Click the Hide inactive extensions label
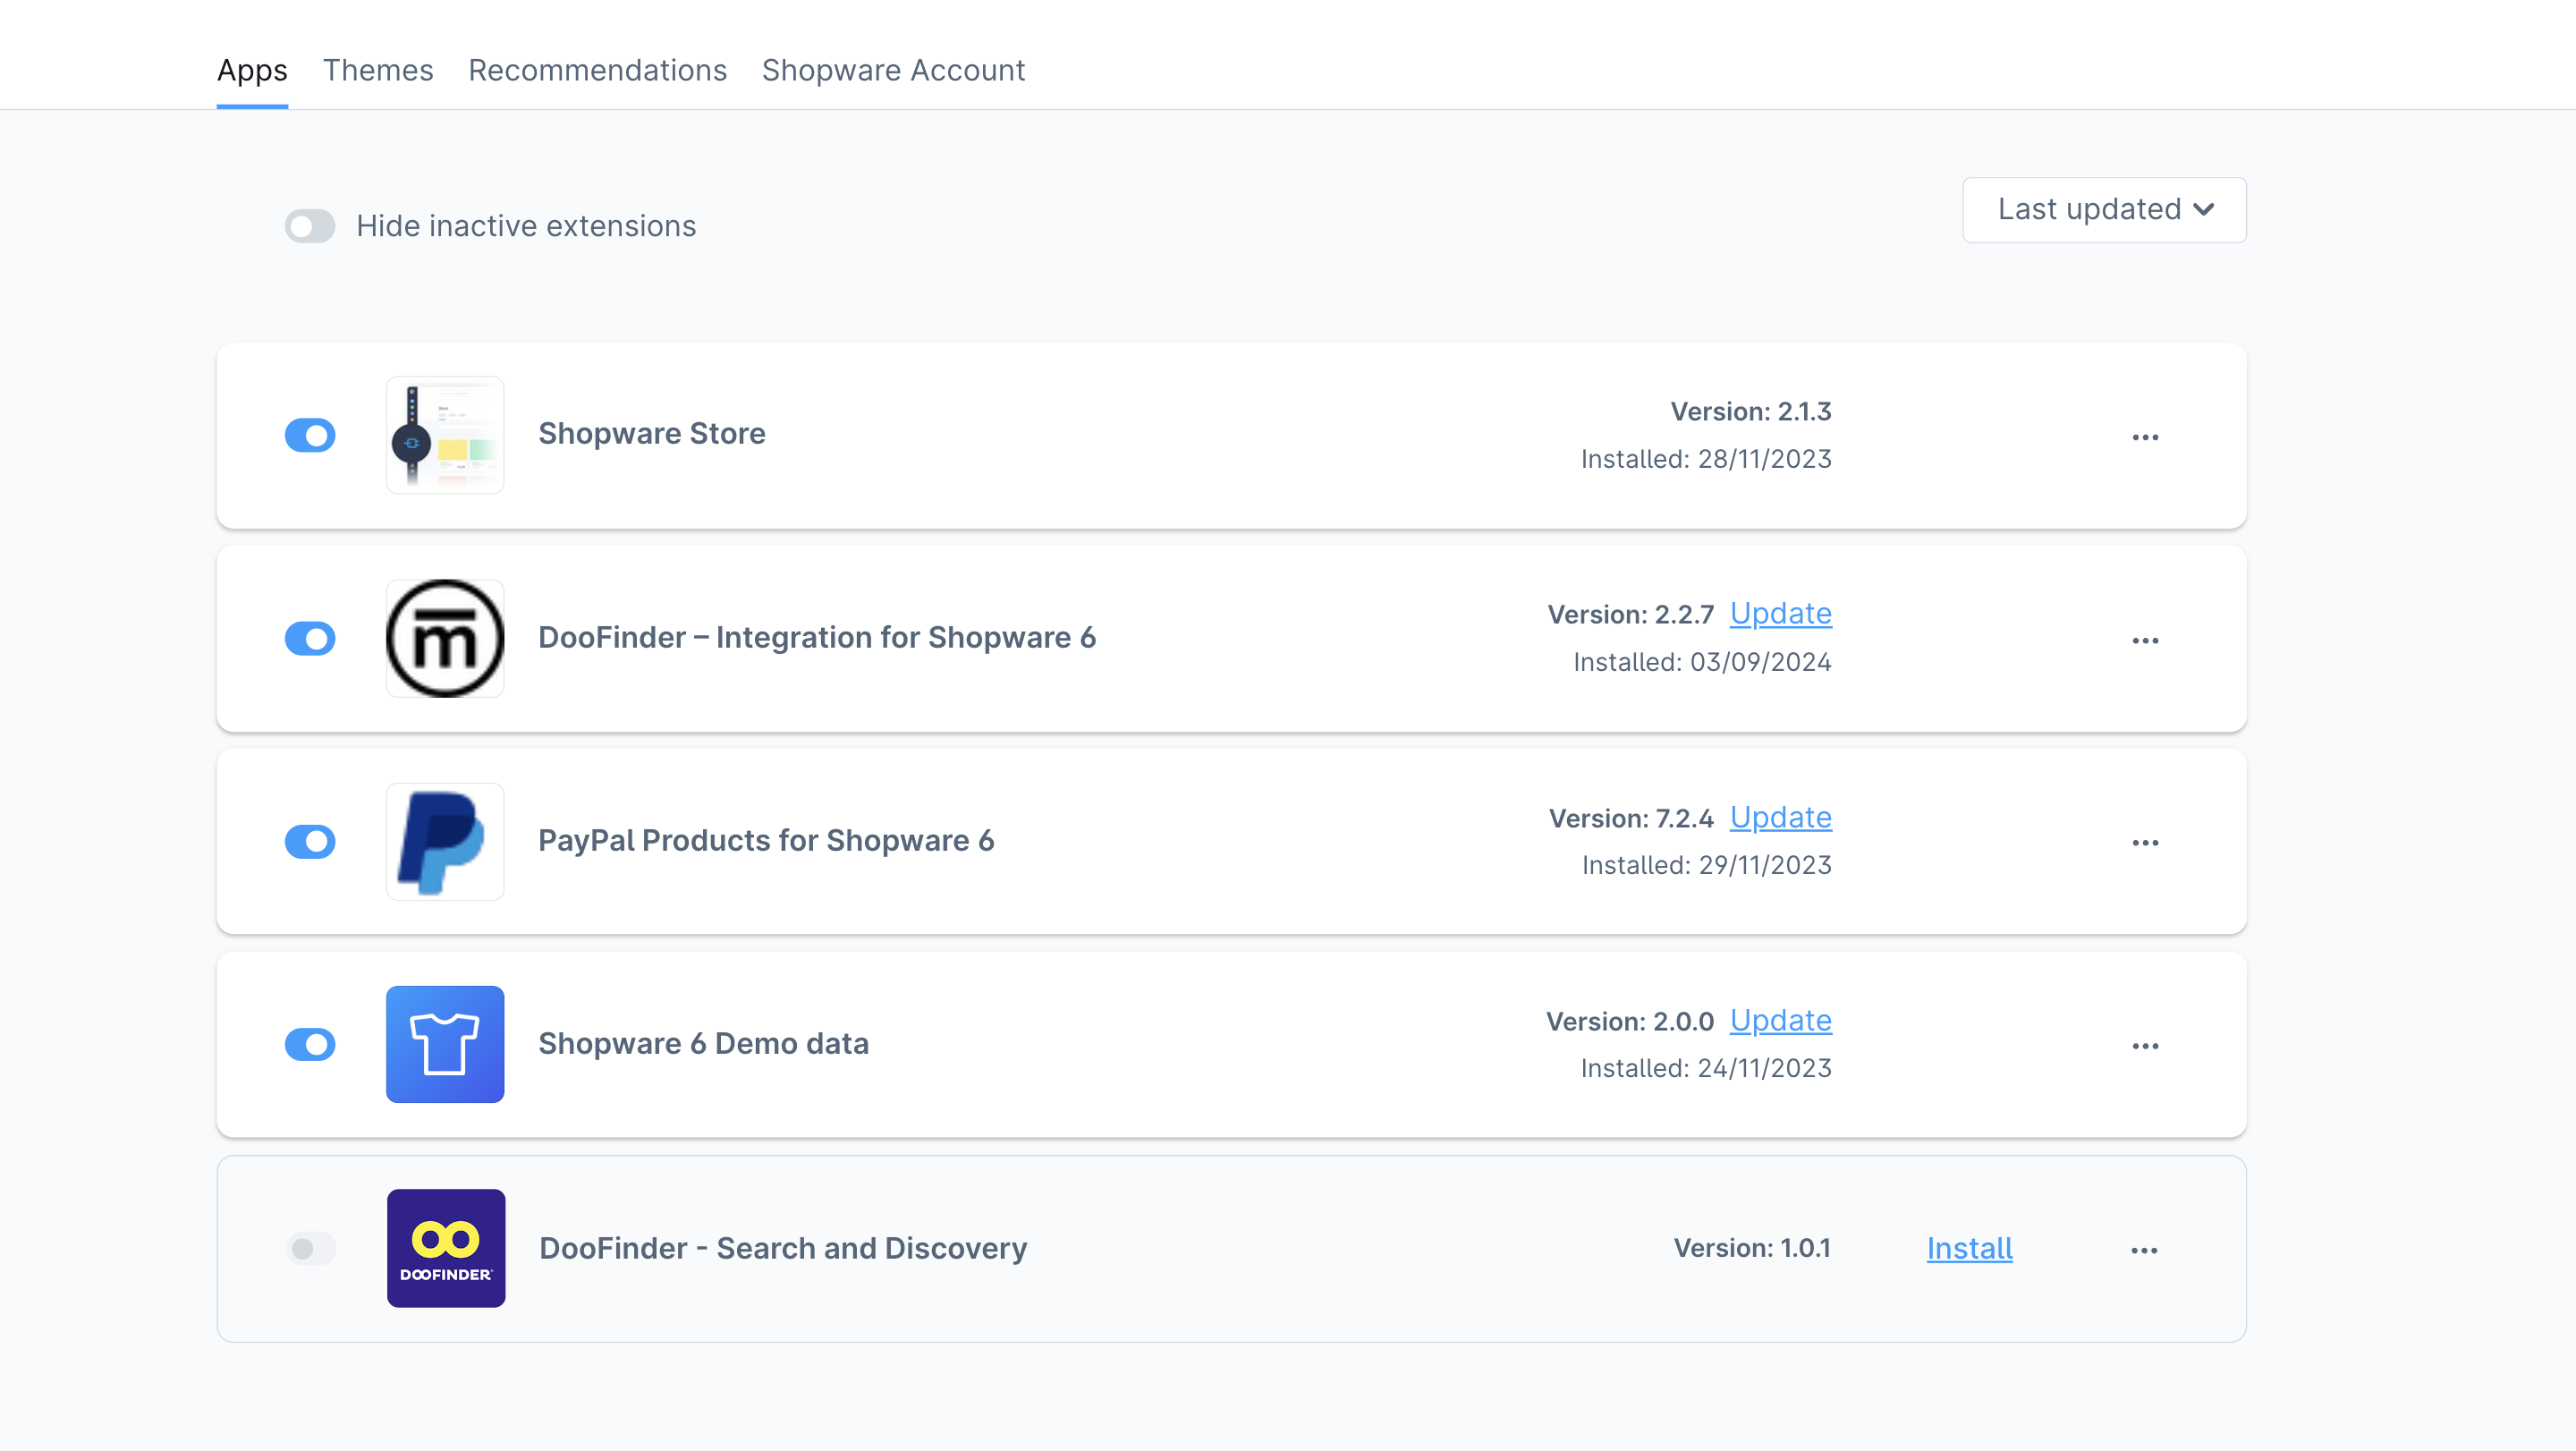 (526, 226)
